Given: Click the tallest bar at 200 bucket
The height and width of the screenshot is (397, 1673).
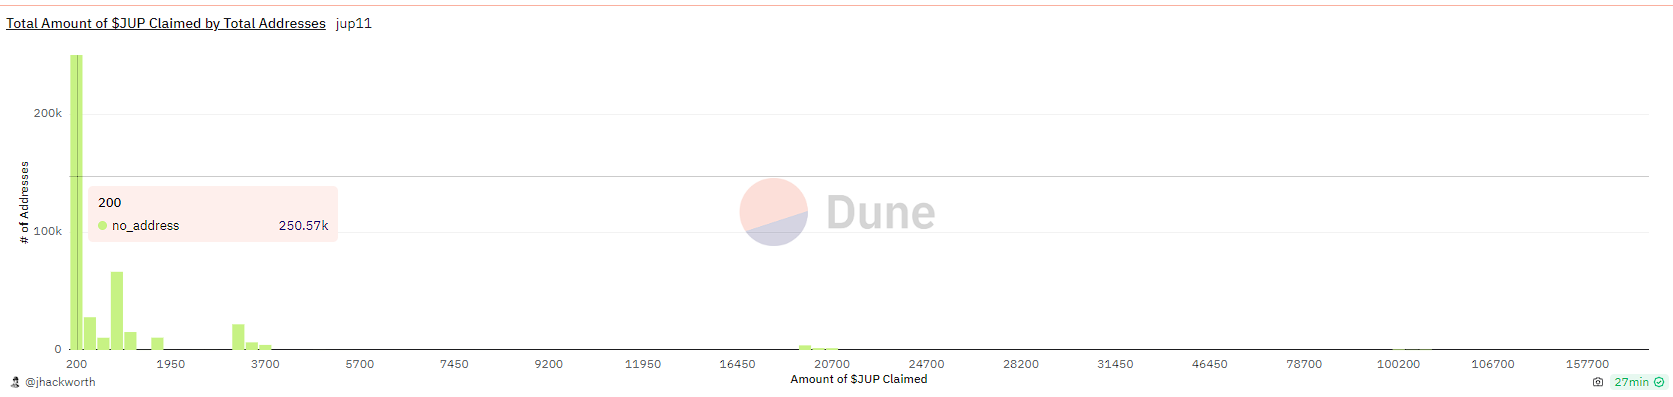Looking at the screenshot, I should tap(76, 202).
